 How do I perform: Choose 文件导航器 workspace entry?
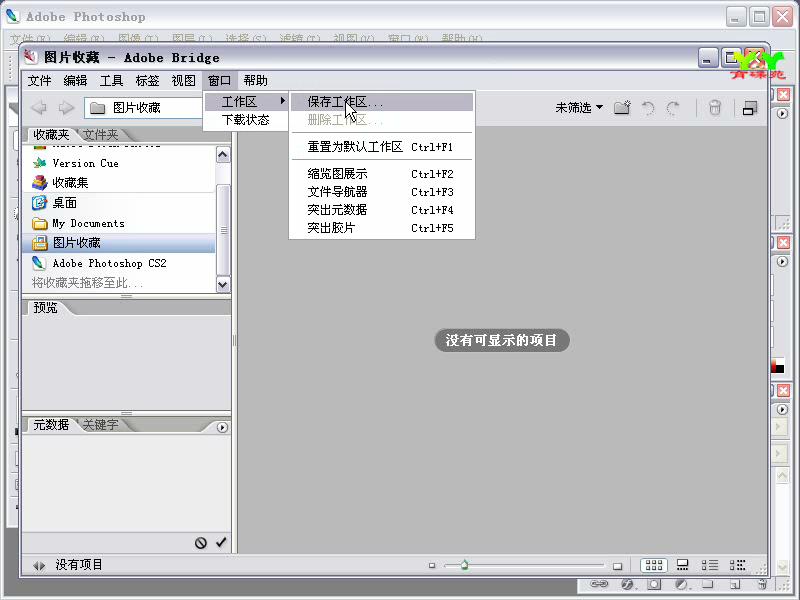tap(382, 192)
